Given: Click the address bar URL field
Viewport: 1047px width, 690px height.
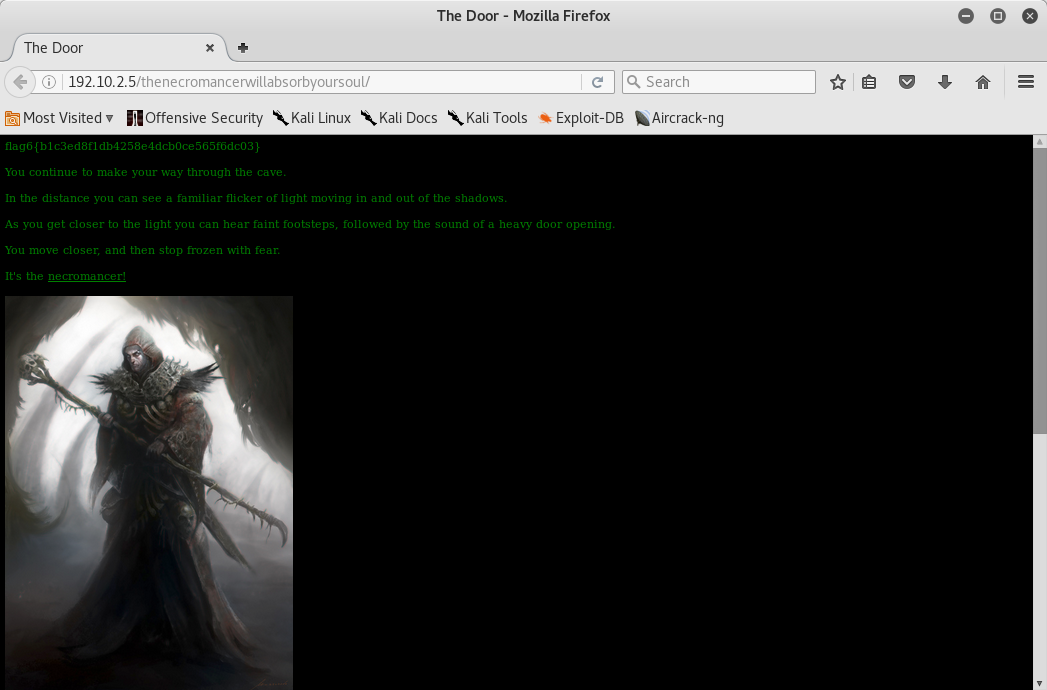Looking at the screenshot, I should click(320, 82).
